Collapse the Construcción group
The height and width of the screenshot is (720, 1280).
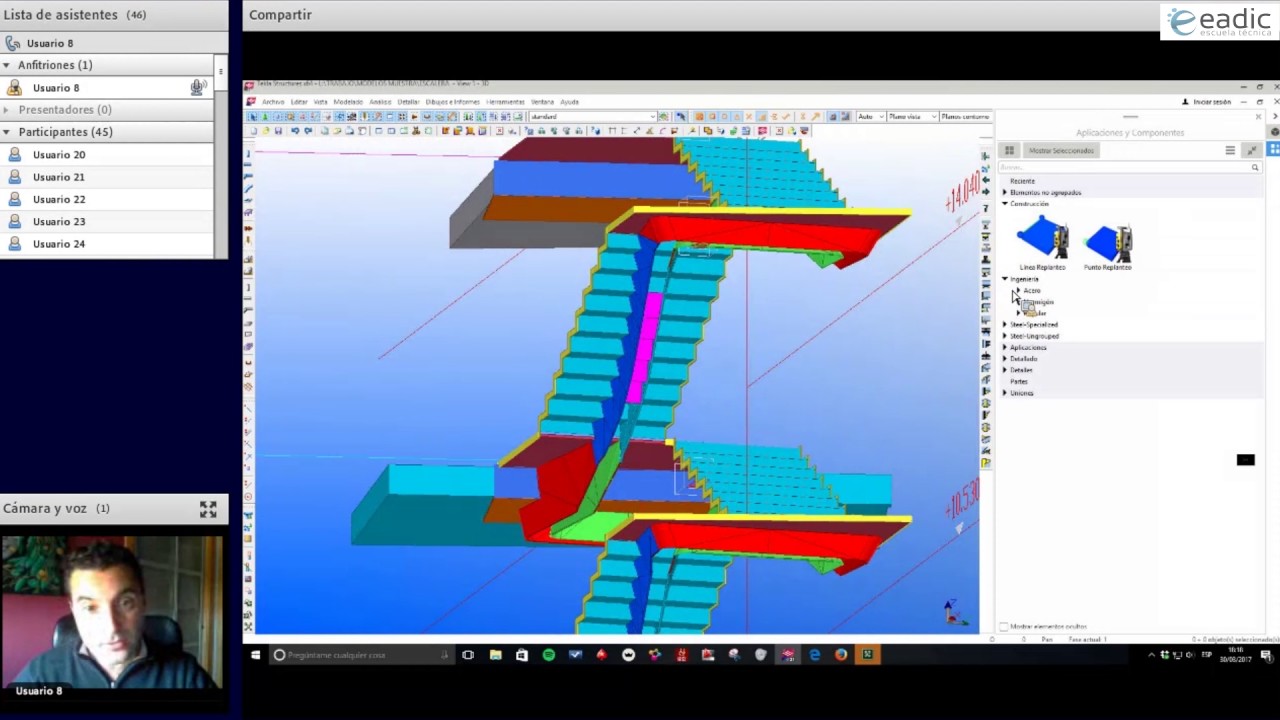[1005, 204]
